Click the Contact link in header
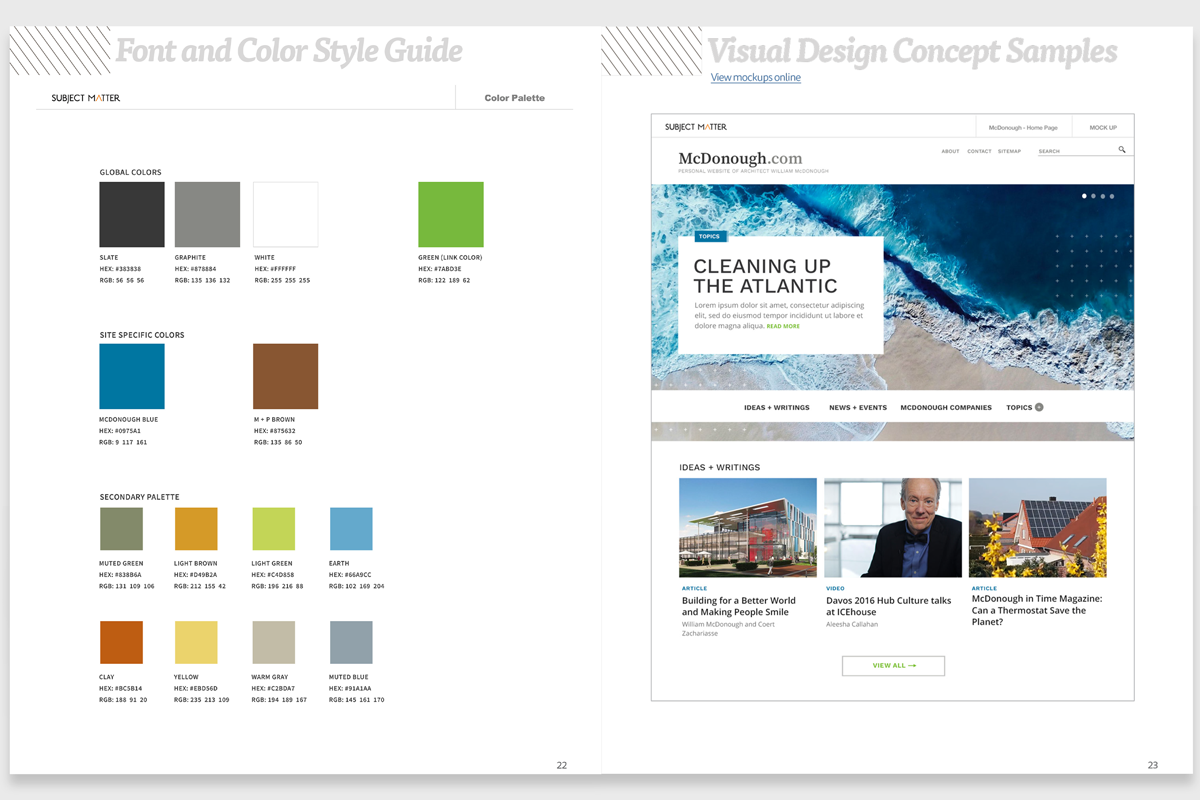The width and height of the screenshot is (1200, 800). point(979,151)
